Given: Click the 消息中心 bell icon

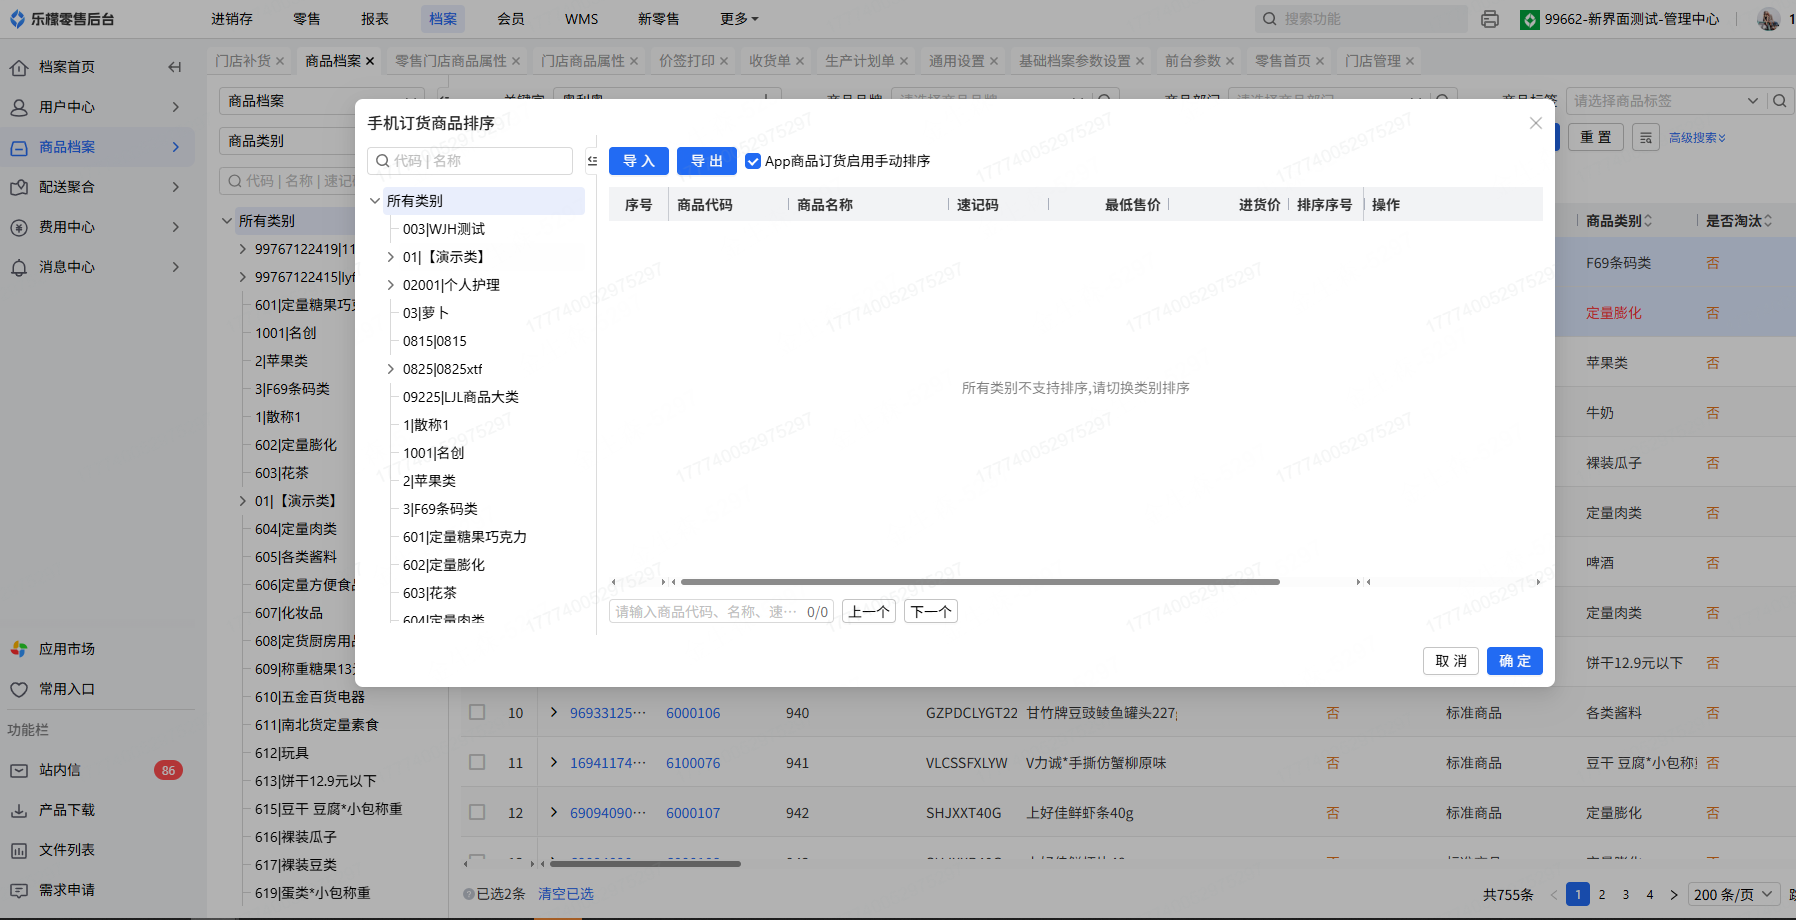Looking at the screenshot, I should [19, 267].
